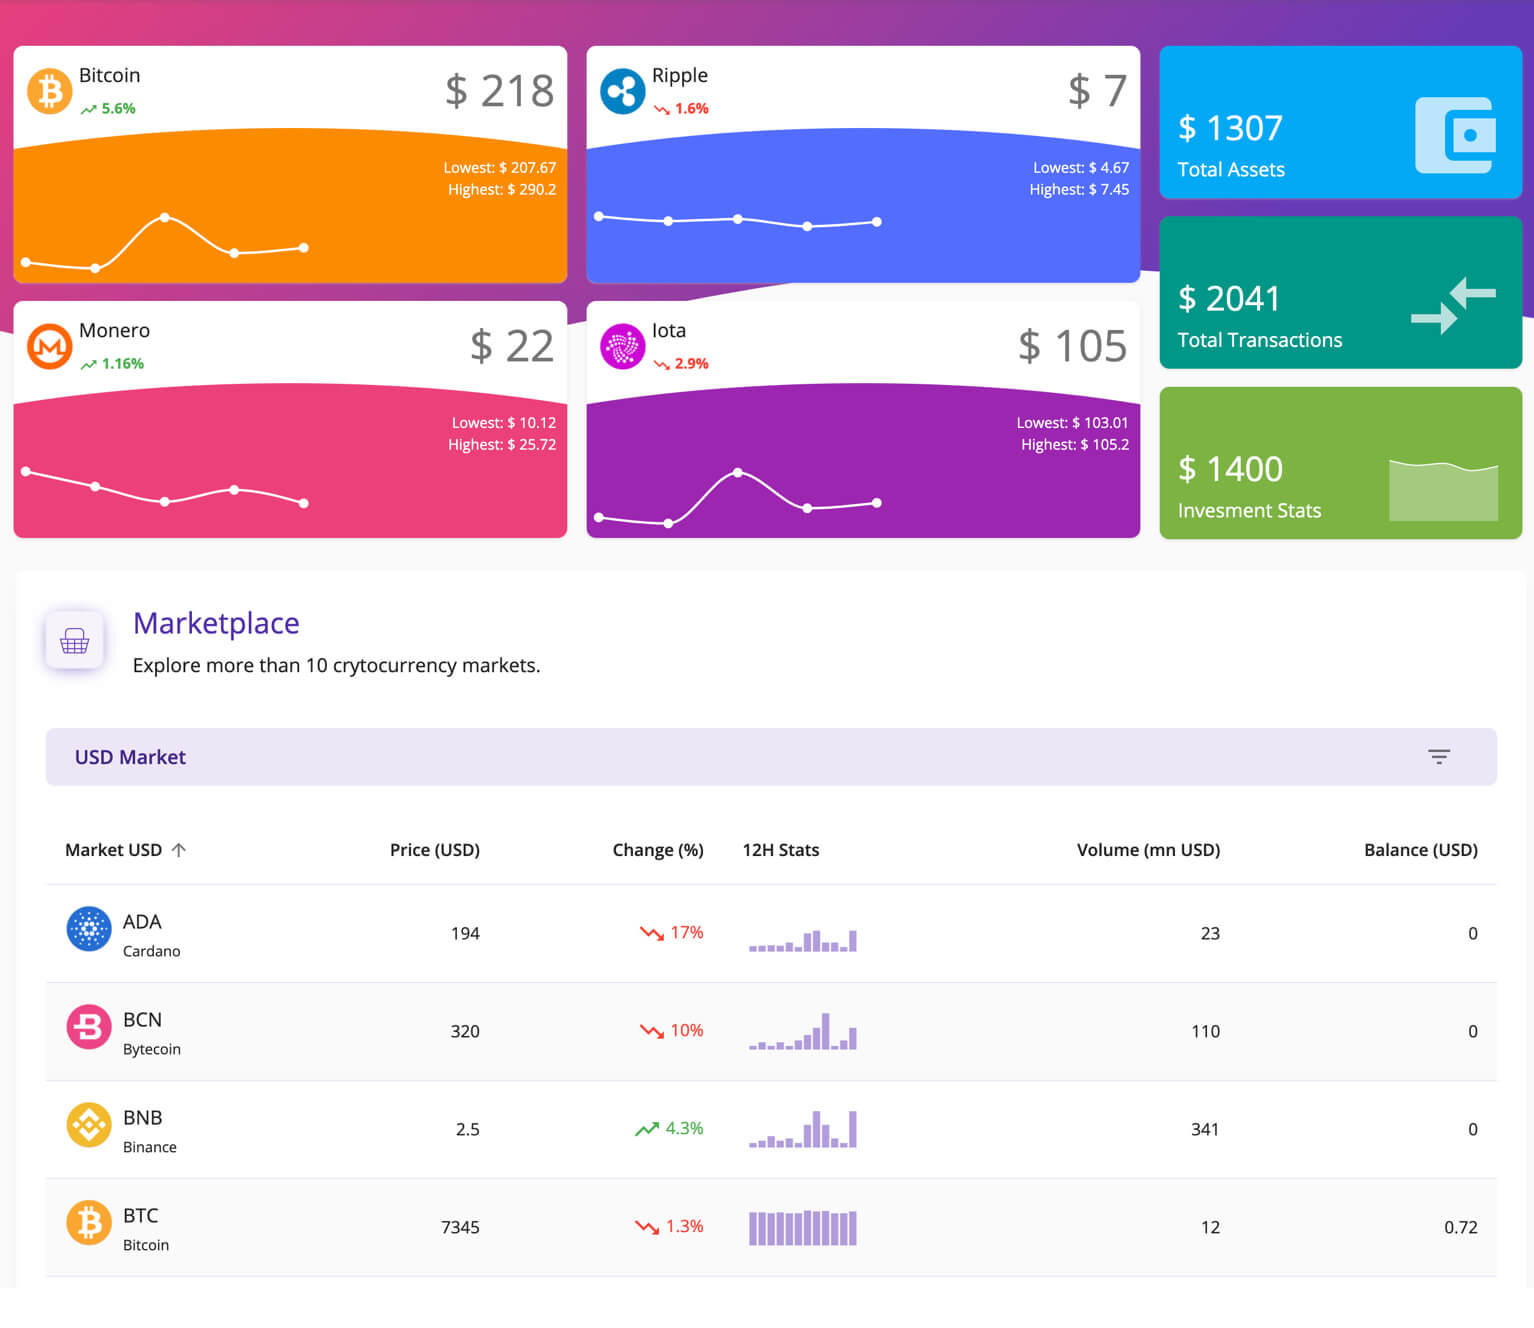Click the transfer arrows icon on Total Transactions
Screen dimensions: 1534x1328
pos(1453,305)
